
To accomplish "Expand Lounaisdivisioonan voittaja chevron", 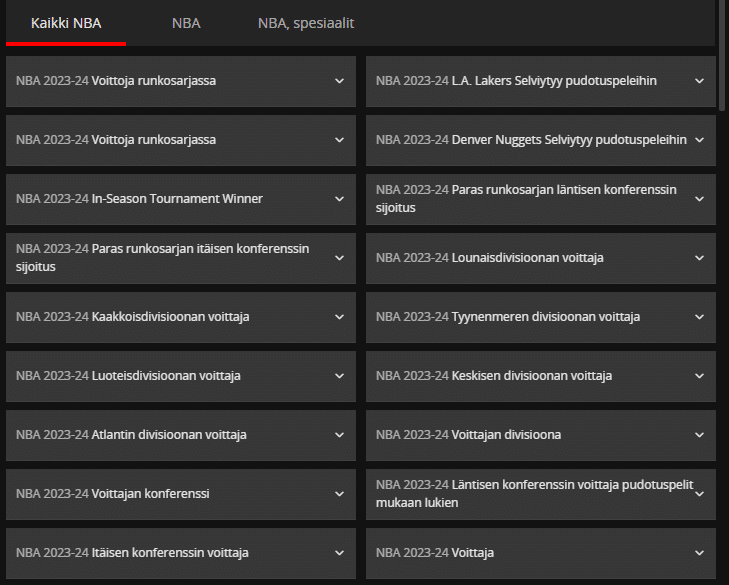I will coord(699,258).
